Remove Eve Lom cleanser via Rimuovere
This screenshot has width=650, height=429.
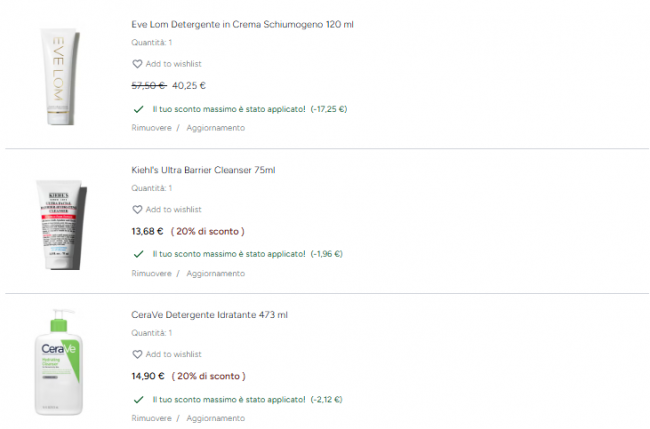pos(151,128)
